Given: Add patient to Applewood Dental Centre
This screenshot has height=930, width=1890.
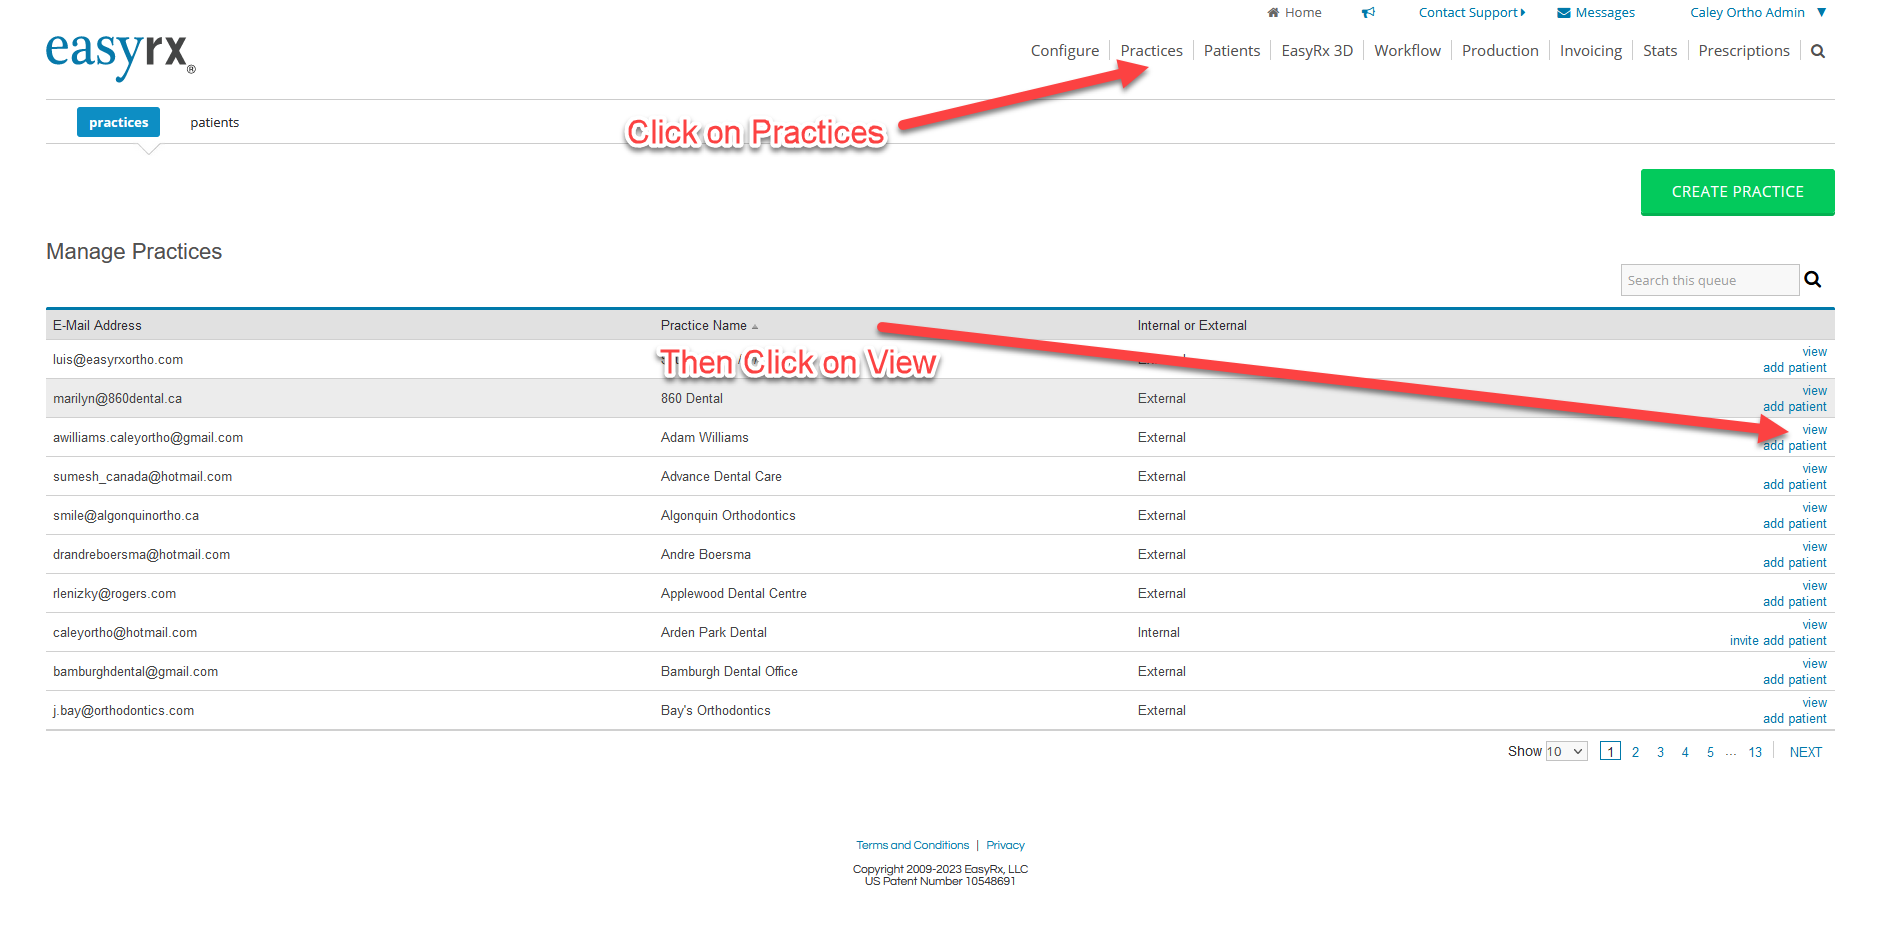Looking at the screenshot, I should click(x=1794, y=602).
